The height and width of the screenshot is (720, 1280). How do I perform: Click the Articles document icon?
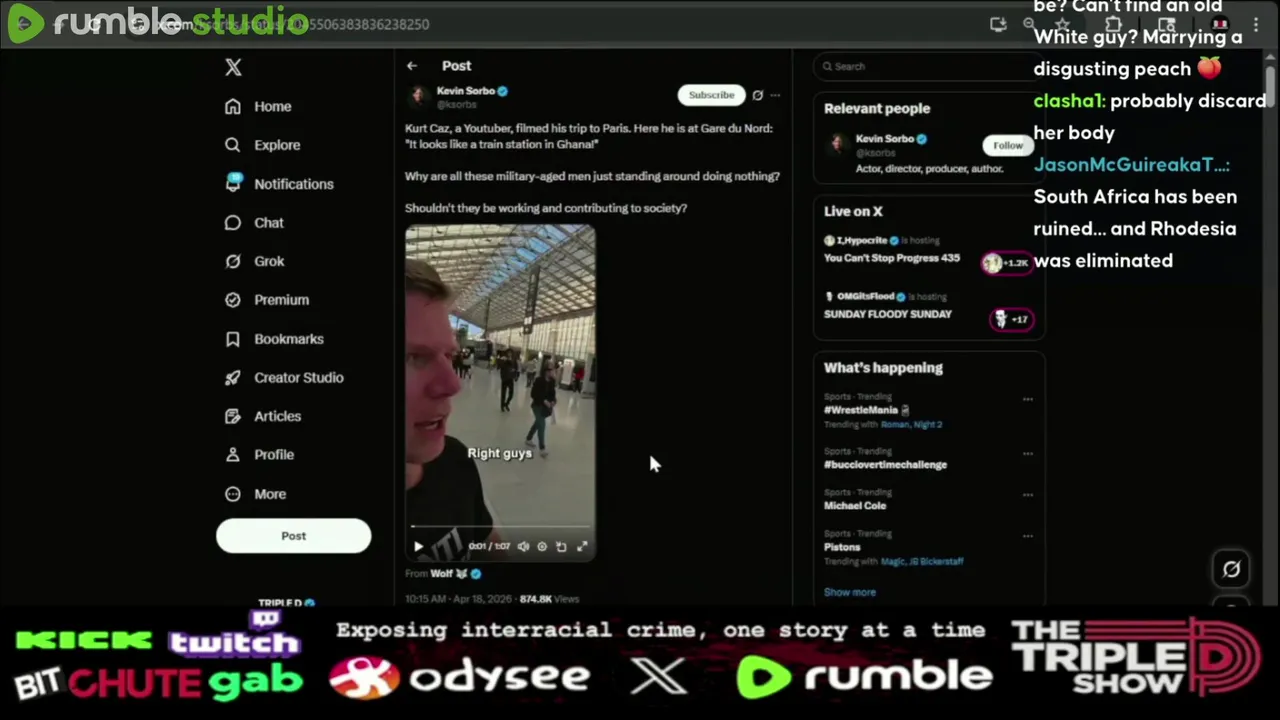(x=233, y=416)
